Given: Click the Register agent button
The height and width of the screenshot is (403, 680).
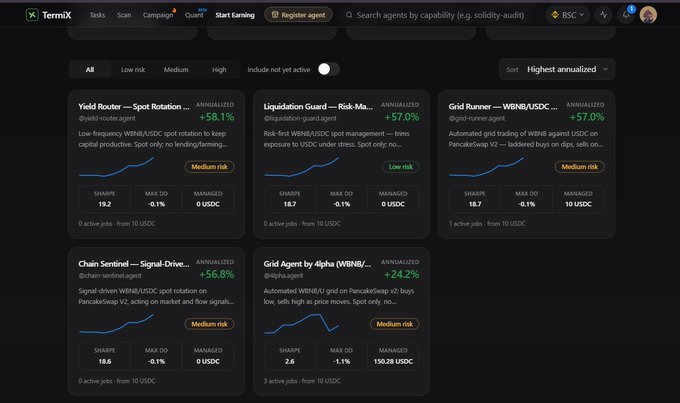Looking at the screenshot, I should coord(298,15).
